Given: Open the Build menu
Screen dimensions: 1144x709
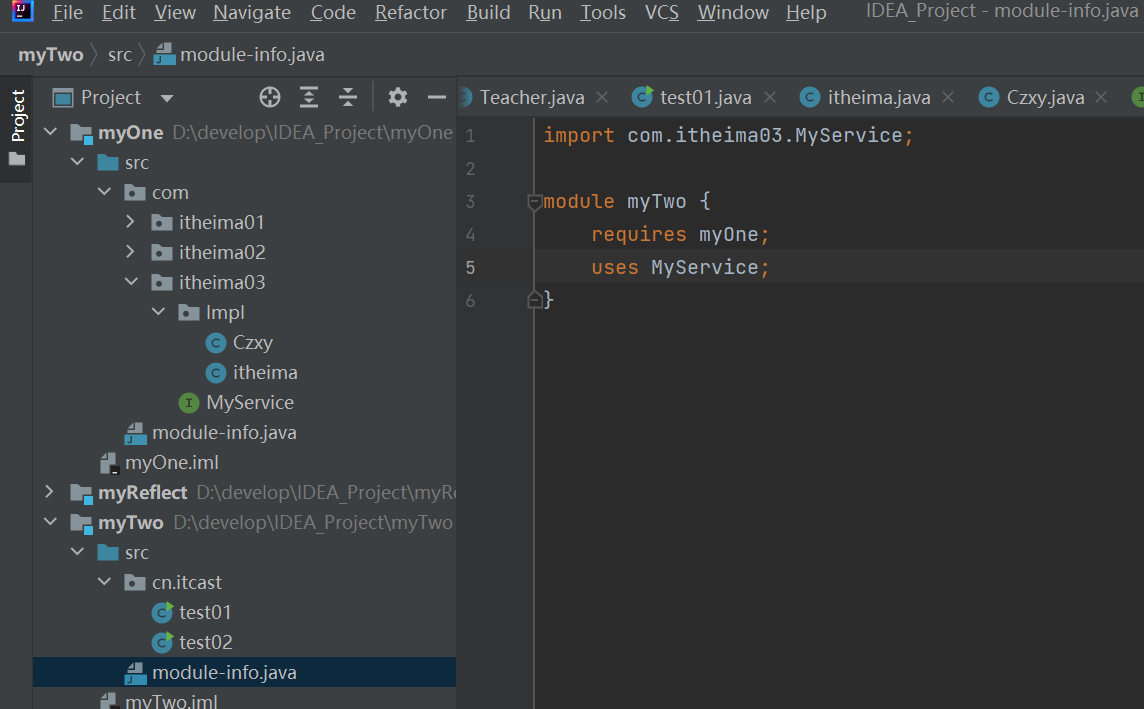Looking at the screenshot, I should (488, 13).
